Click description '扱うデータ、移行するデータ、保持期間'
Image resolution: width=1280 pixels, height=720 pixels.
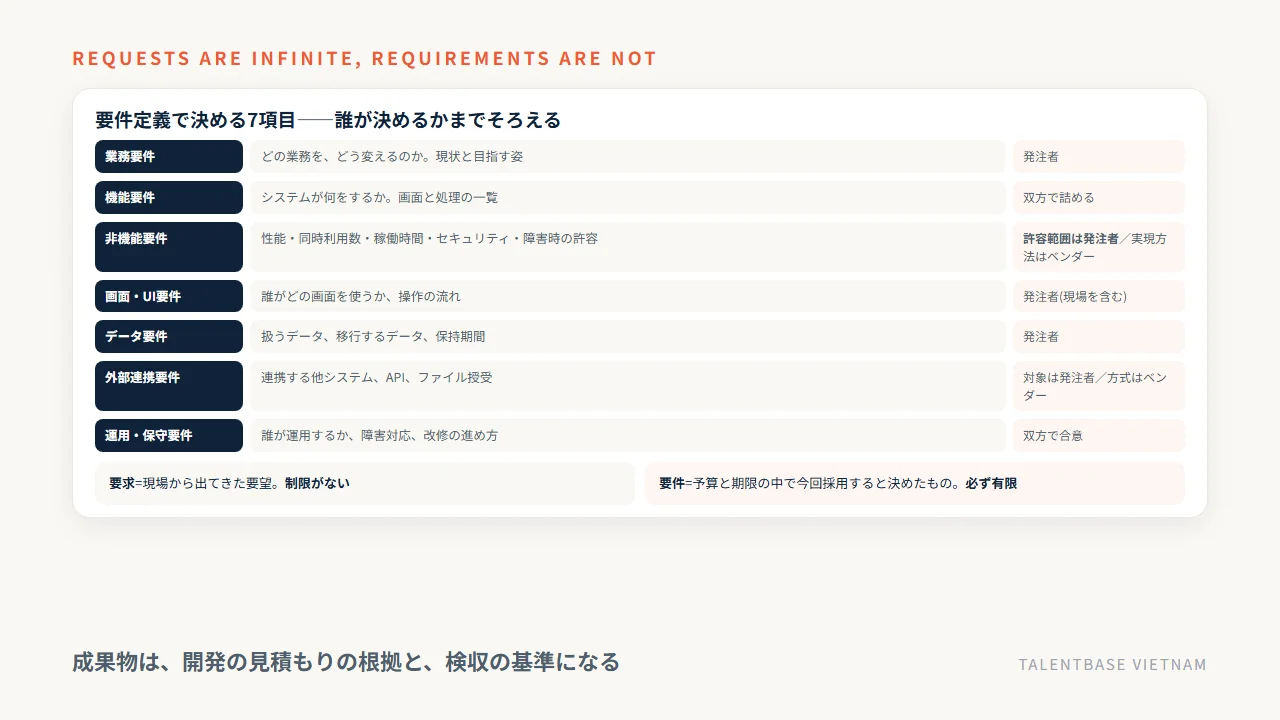coord(628,336)
